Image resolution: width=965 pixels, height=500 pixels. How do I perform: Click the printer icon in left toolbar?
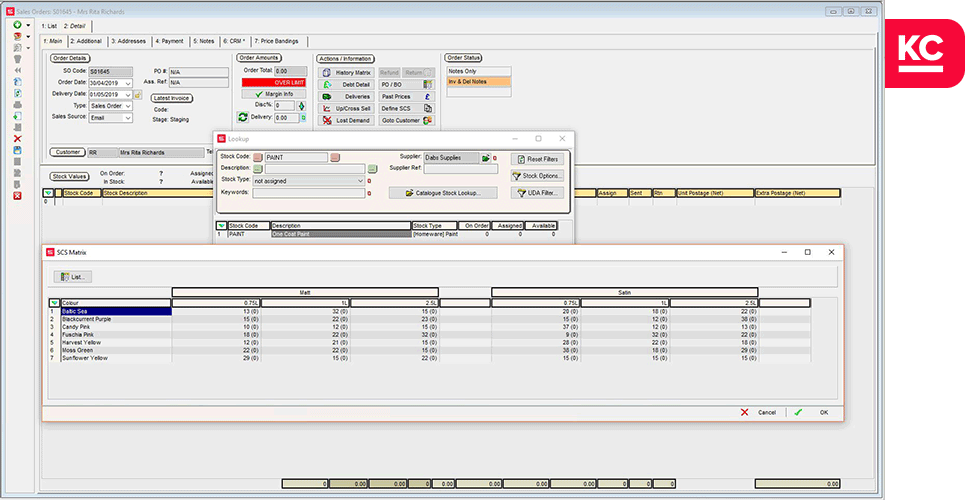17,105
